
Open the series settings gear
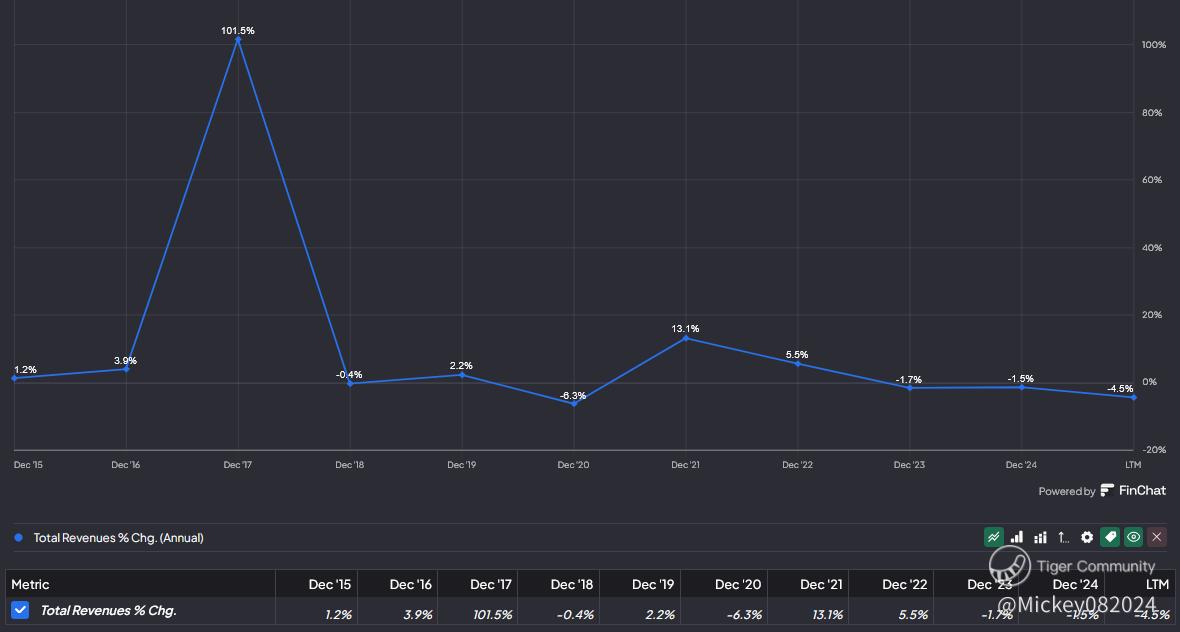click(1087, 537)
